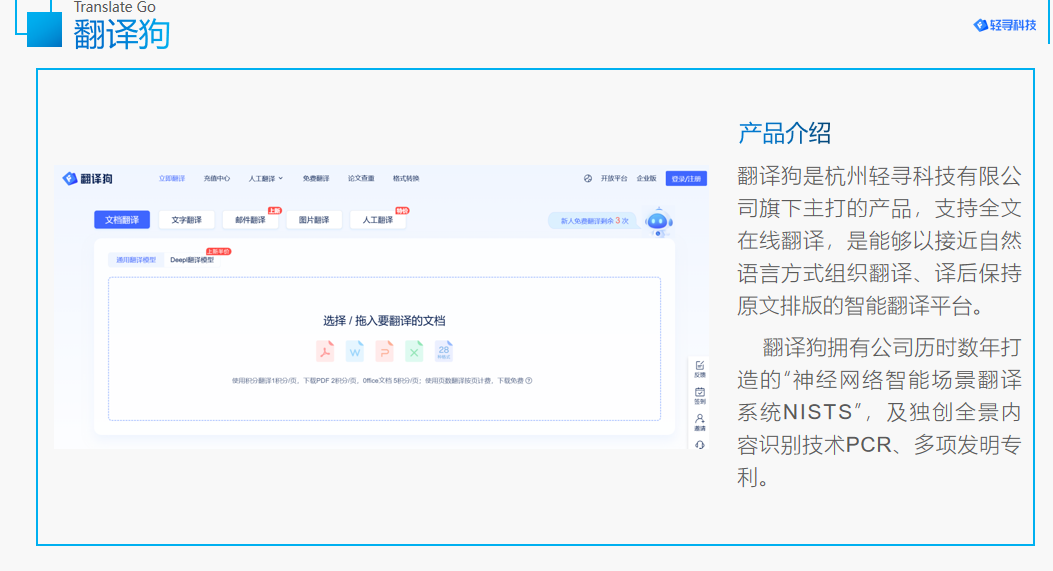This screenshot has width=1053, height=571.
Task: Switch to the 文字翻译 tab
Action: coord(186,220)
